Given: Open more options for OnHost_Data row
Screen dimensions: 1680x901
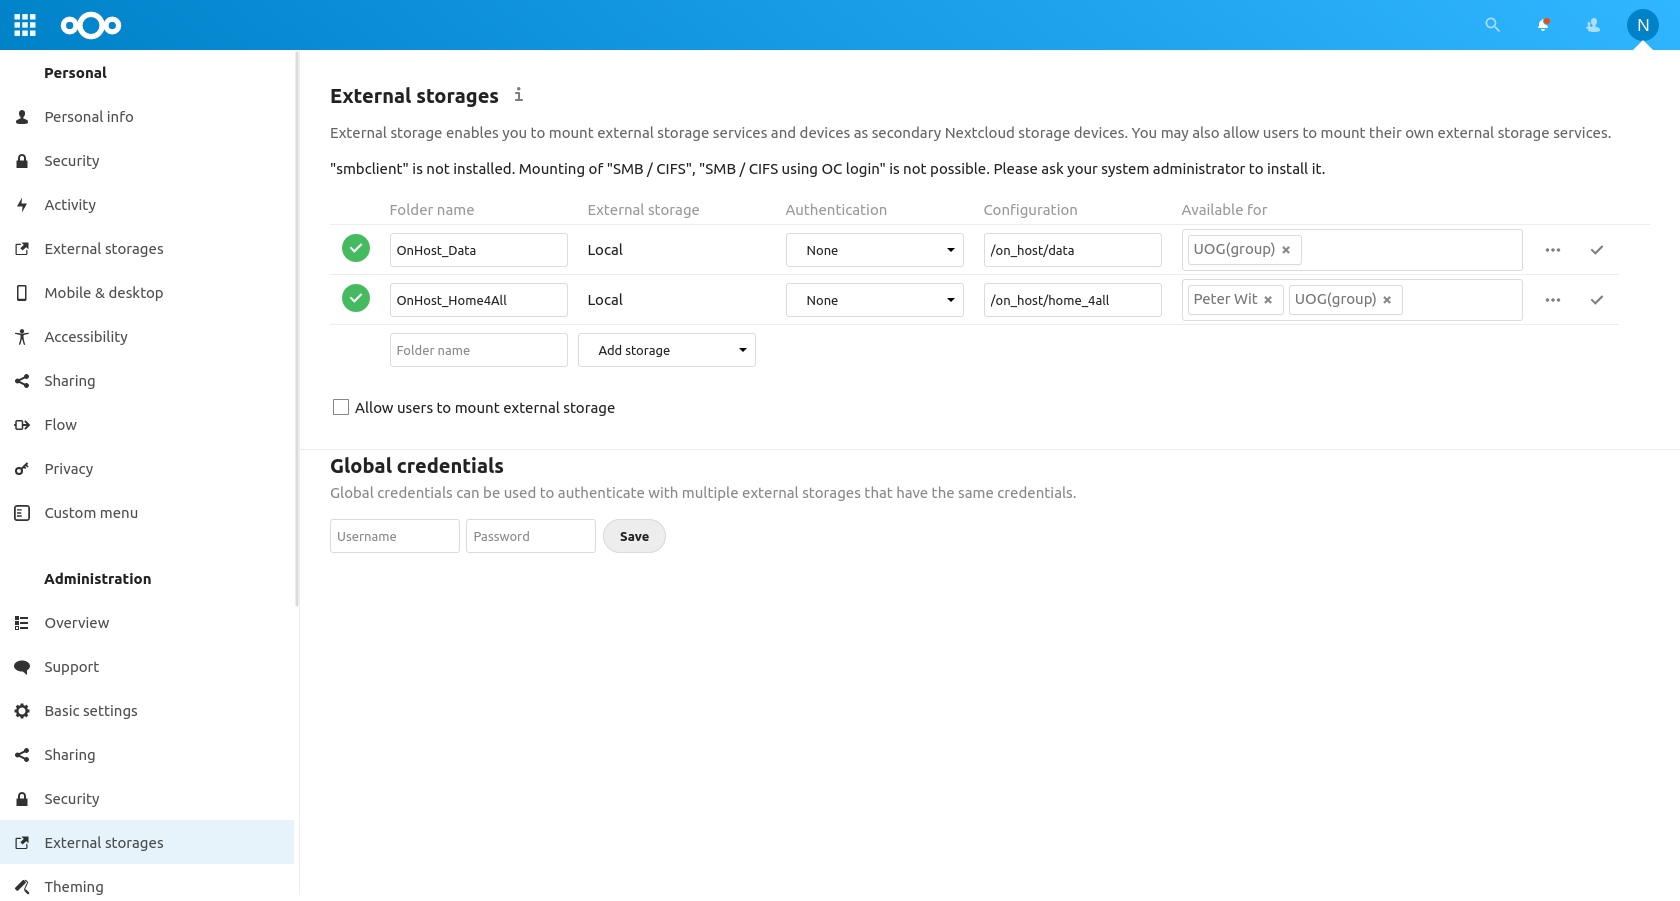Looking at the screenshot, I should (x=1552, y=250).
